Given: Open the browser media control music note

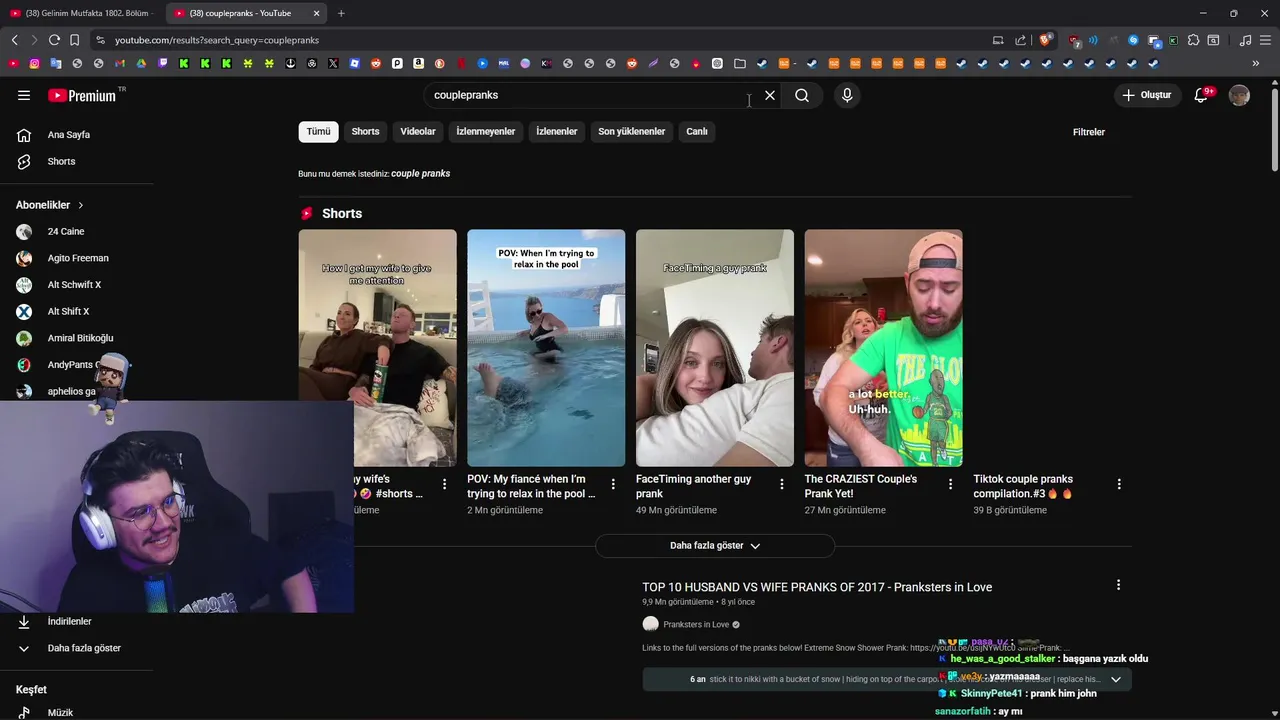Looking at the screenshot, I should tap(1245, 40).
